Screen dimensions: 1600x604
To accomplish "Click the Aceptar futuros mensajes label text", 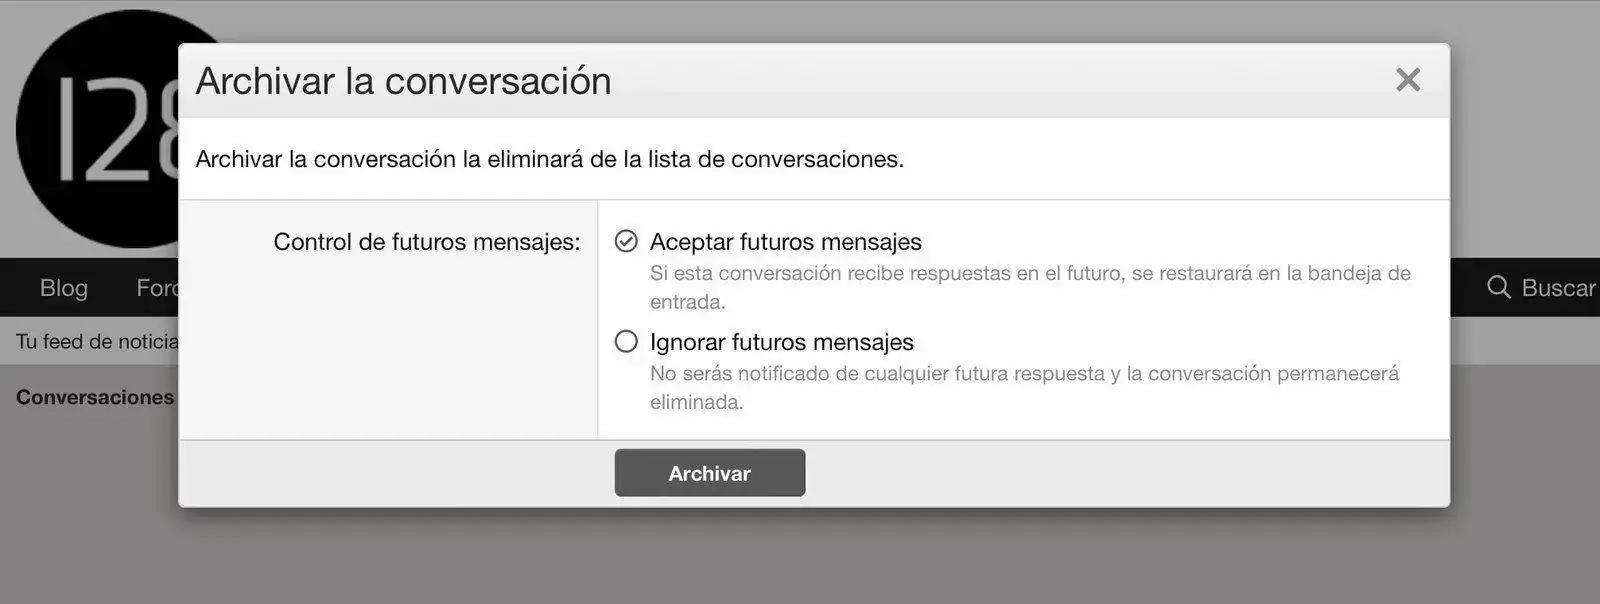I will pos(786,242).
